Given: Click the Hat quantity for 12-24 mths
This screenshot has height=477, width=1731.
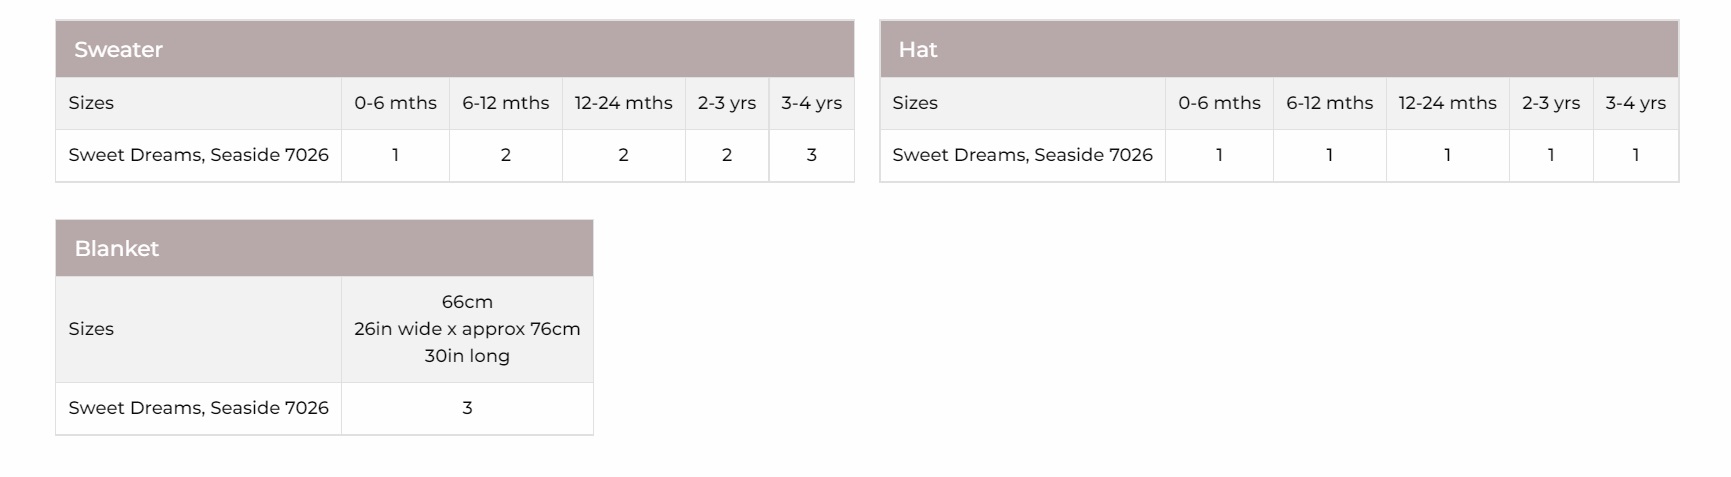Looking at the screenshot, I should (1447, 155).
